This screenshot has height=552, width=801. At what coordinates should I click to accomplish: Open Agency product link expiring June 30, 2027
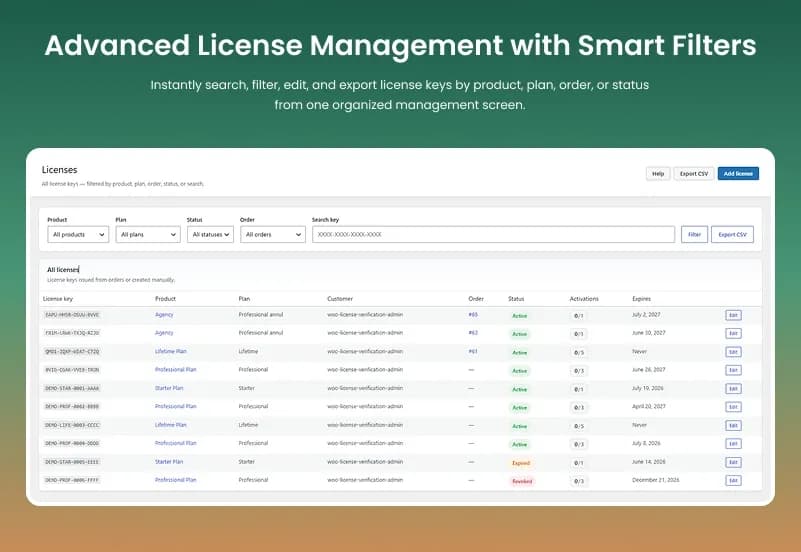click(x=164, y=333)
